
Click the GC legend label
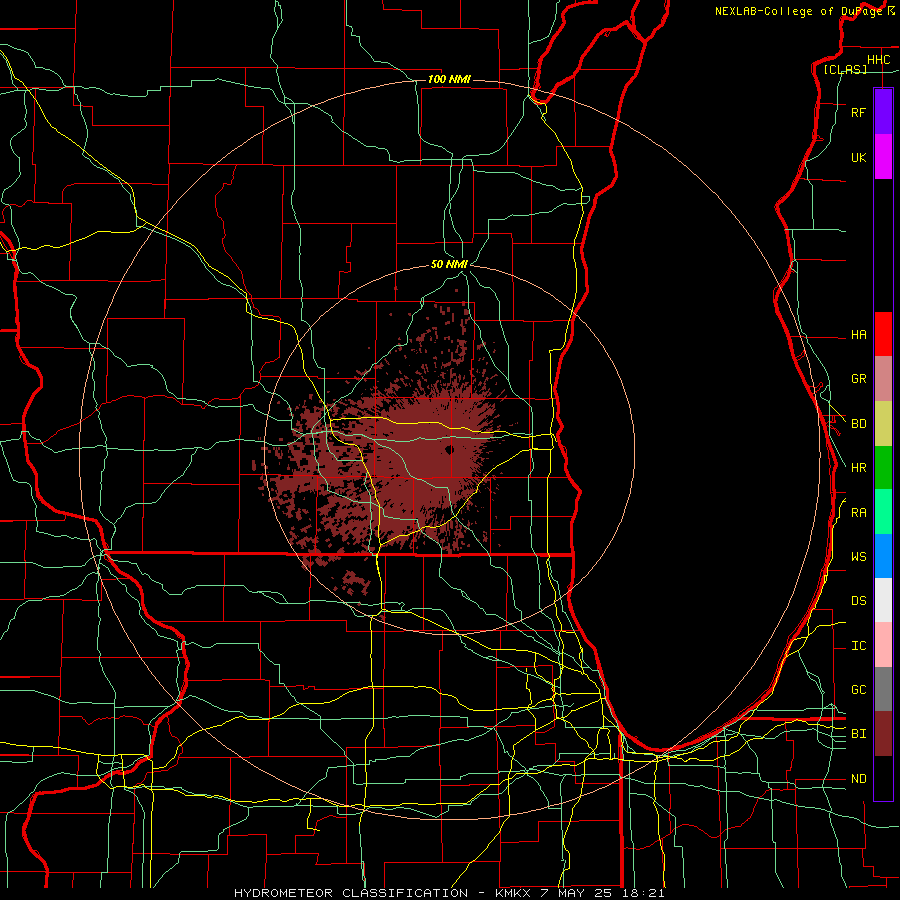click(858, 690)
